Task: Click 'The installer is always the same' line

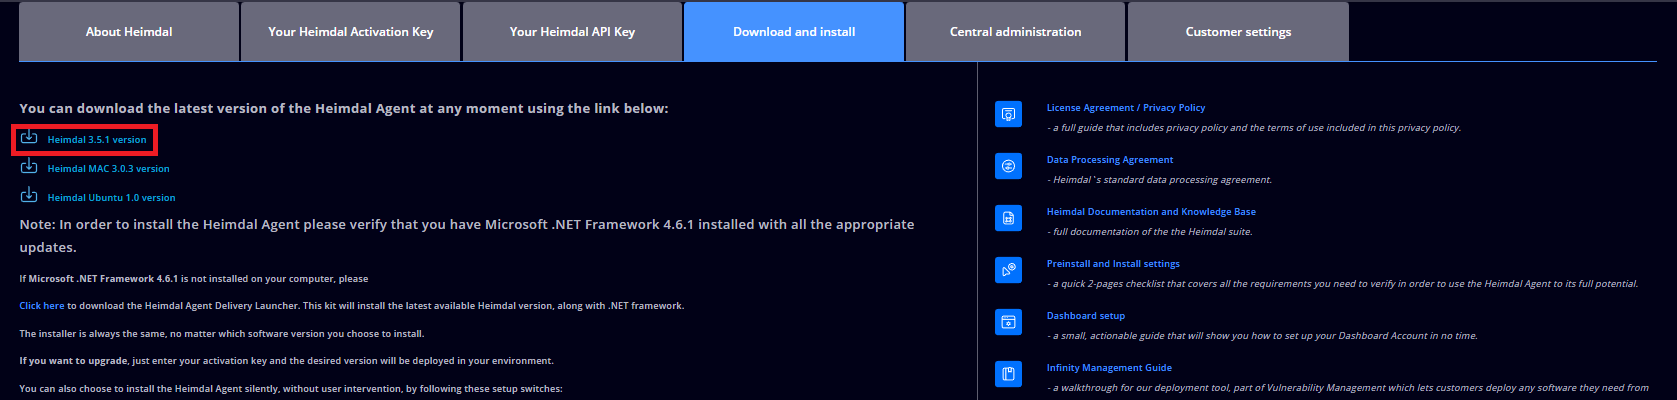Action: (x=222, y=334)
